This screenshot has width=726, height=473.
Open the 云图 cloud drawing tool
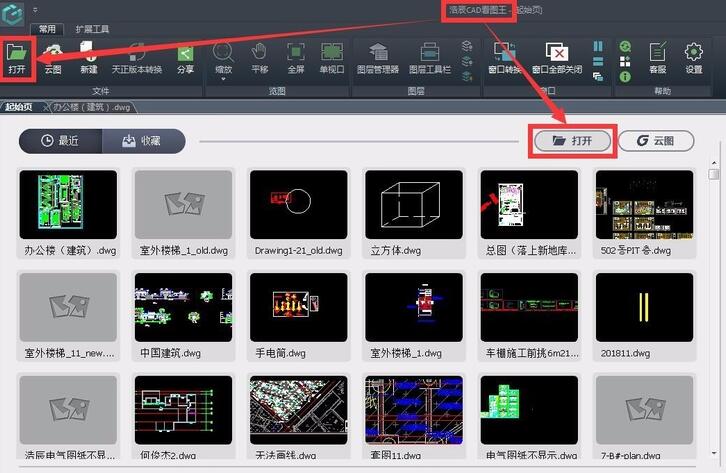click(x=53, y=59)
